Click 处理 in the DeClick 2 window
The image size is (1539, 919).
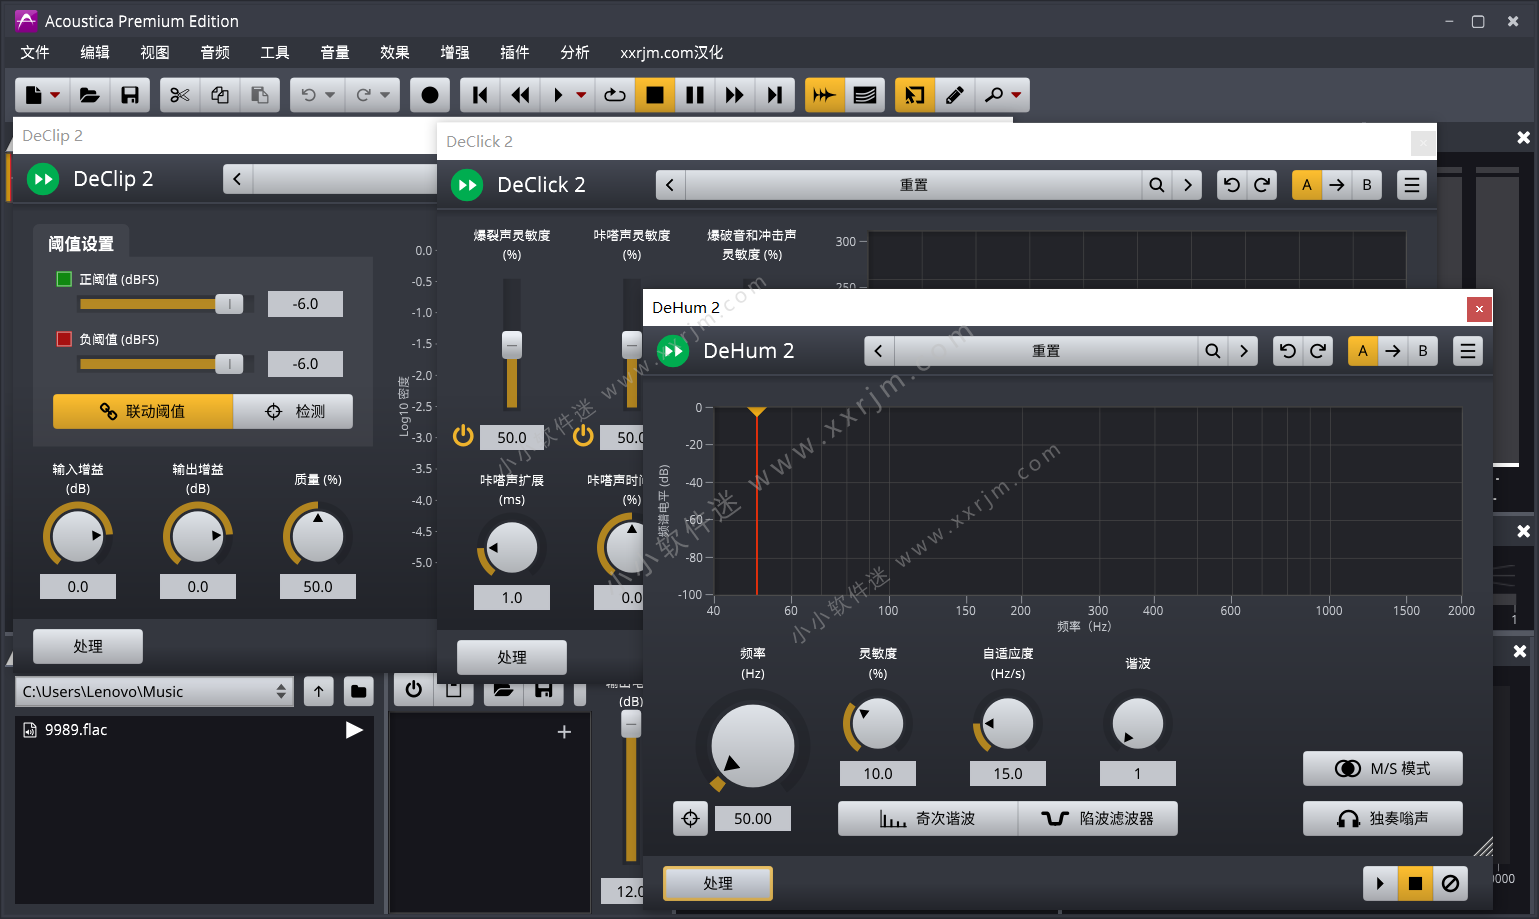(x=512, y=657)
